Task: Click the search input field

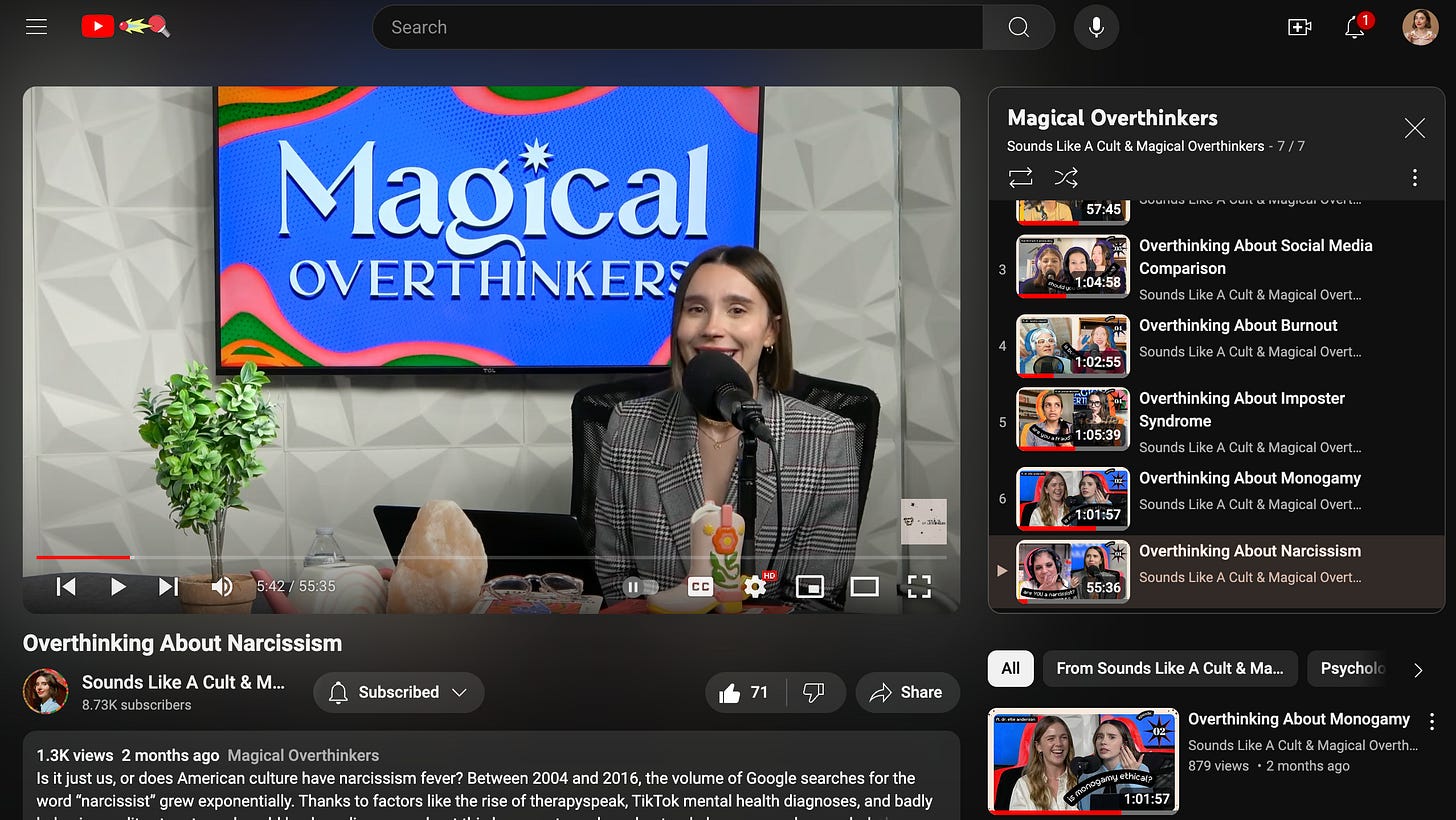Action: tap(678, 27)
